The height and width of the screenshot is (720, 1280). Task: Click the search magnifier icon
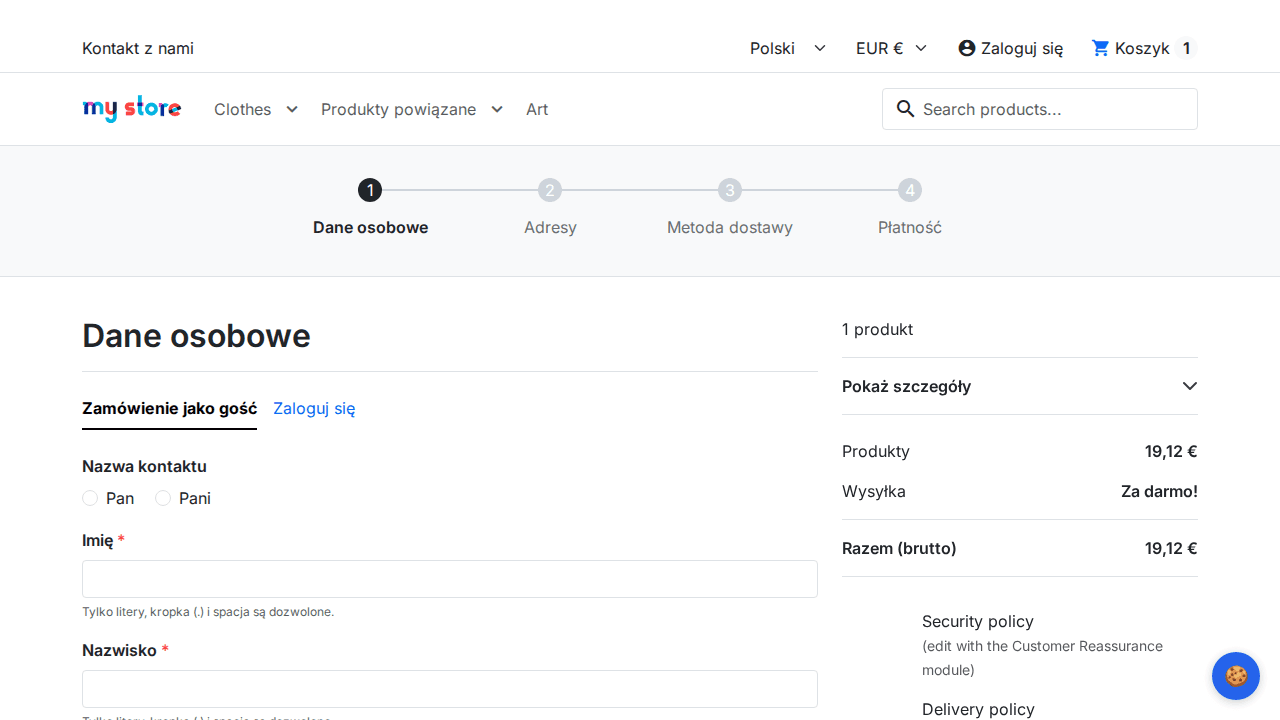pyautogui.click(x=906, y=109)
